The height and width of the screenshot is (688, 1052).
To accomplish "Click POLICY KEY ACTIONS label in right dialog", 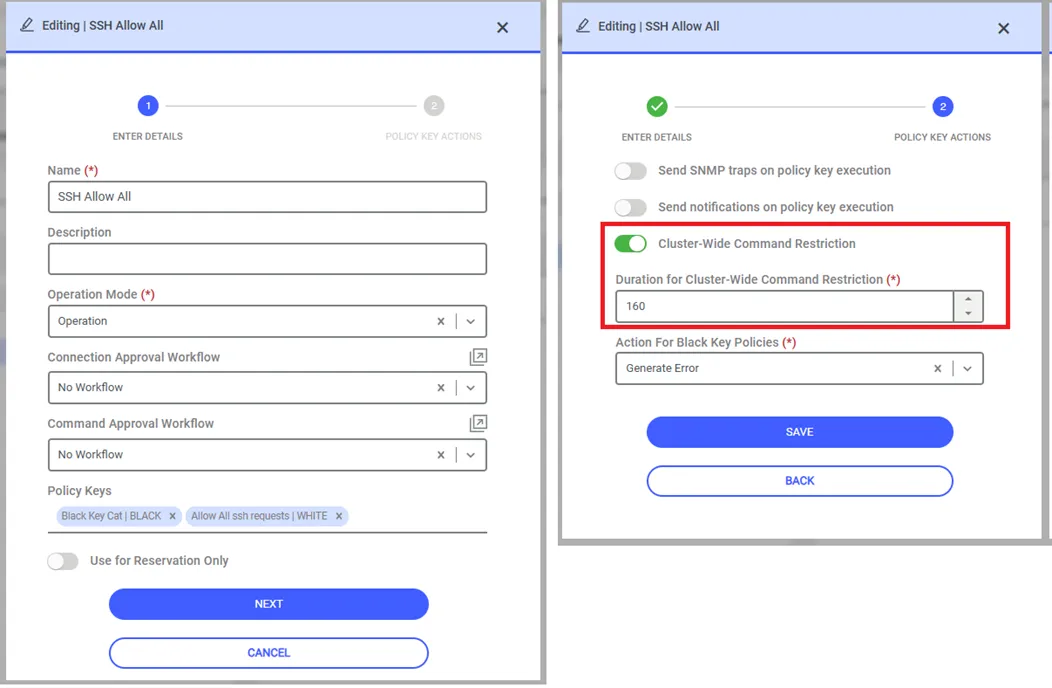I will click(x=943, y=137).
